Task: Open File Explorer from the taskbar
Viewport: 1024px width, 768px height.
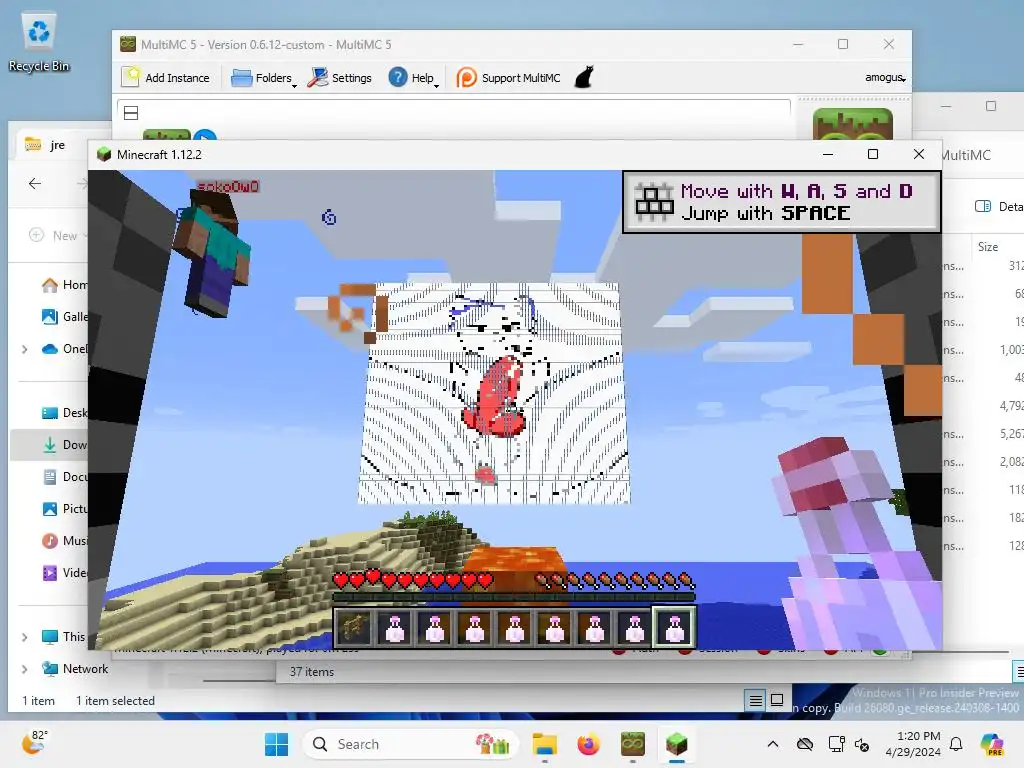Action: pos(545,744)
